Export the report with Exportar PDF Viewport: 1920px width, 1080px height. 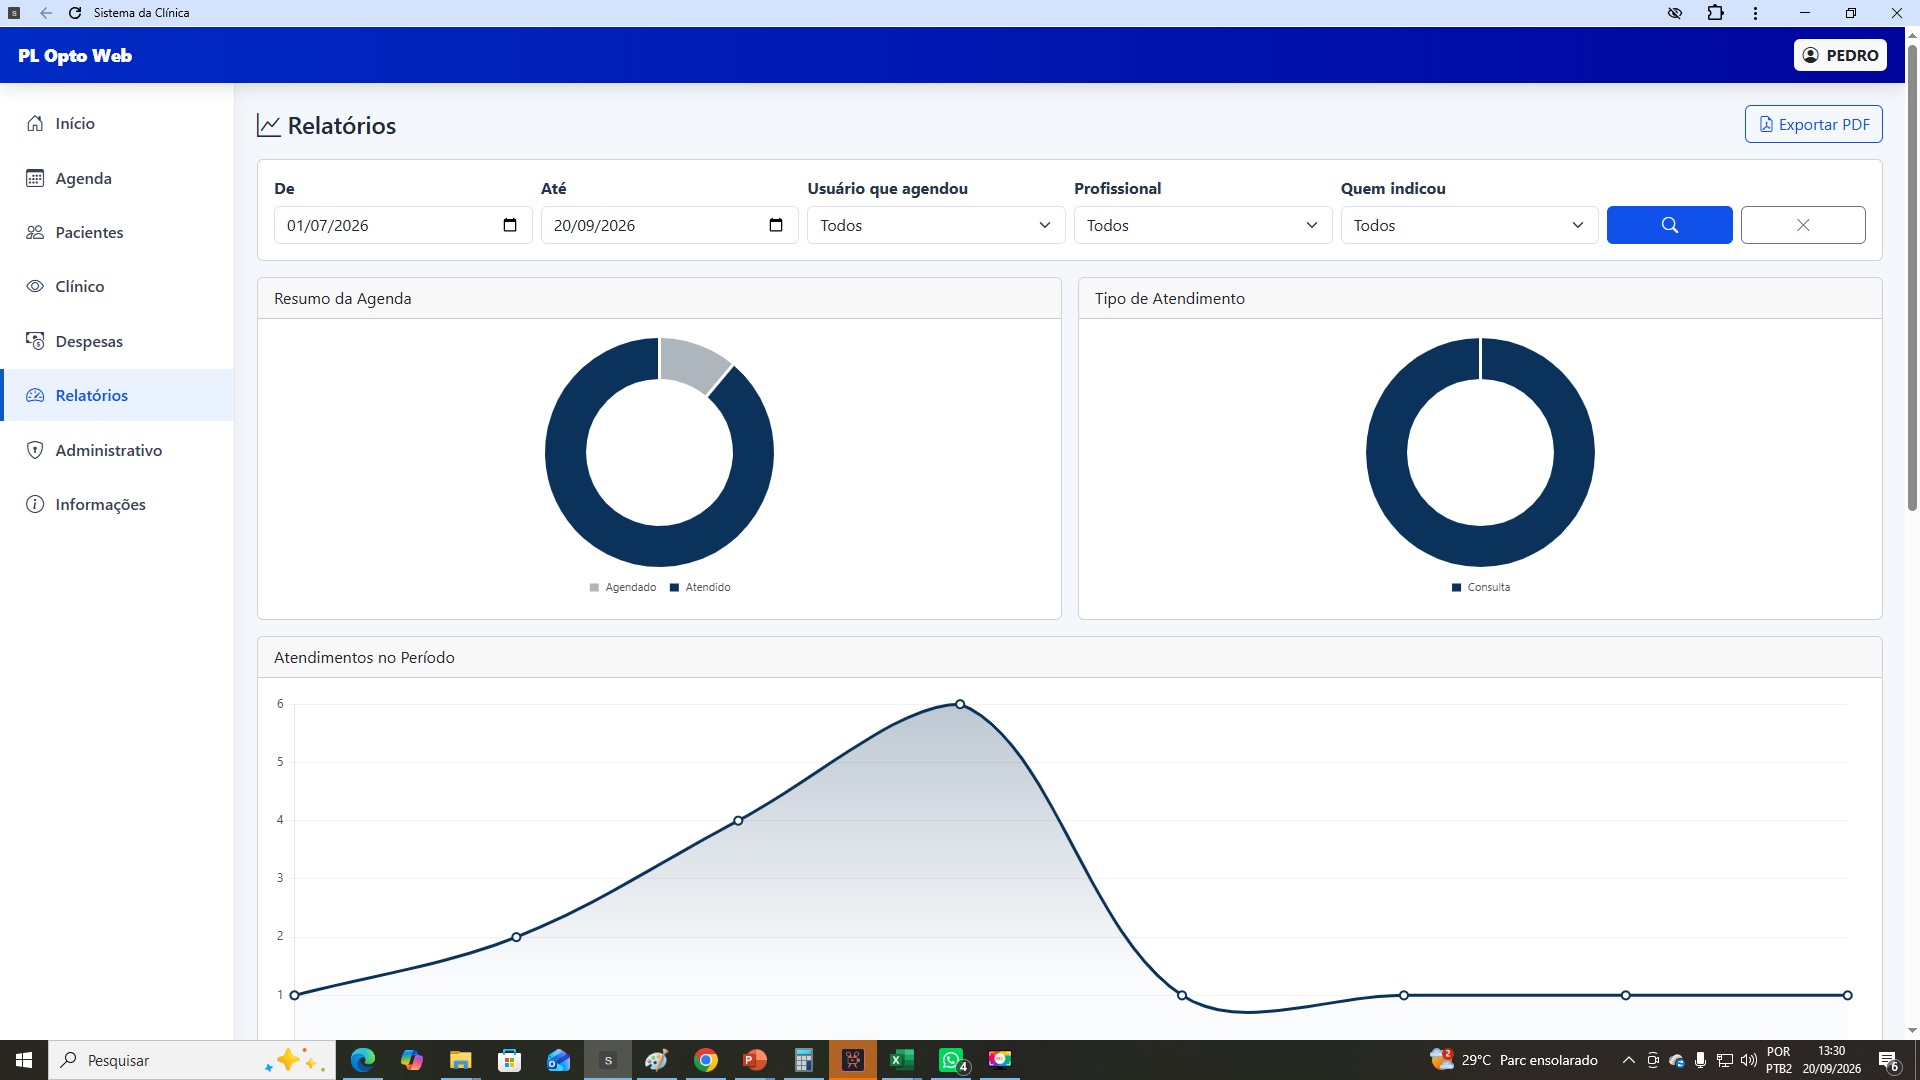(x=1814, y=124)
